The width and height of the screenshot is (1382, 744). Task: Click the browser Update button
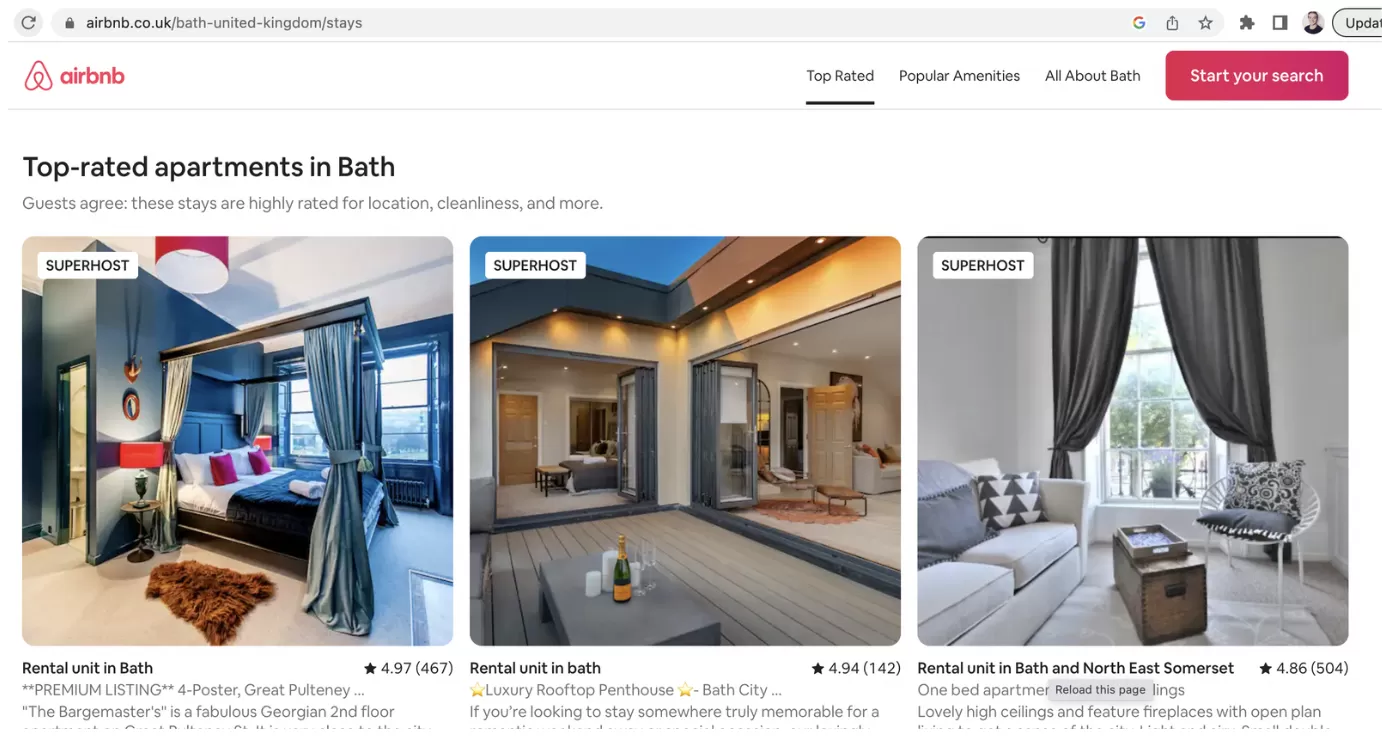[x=1358, y=22]
